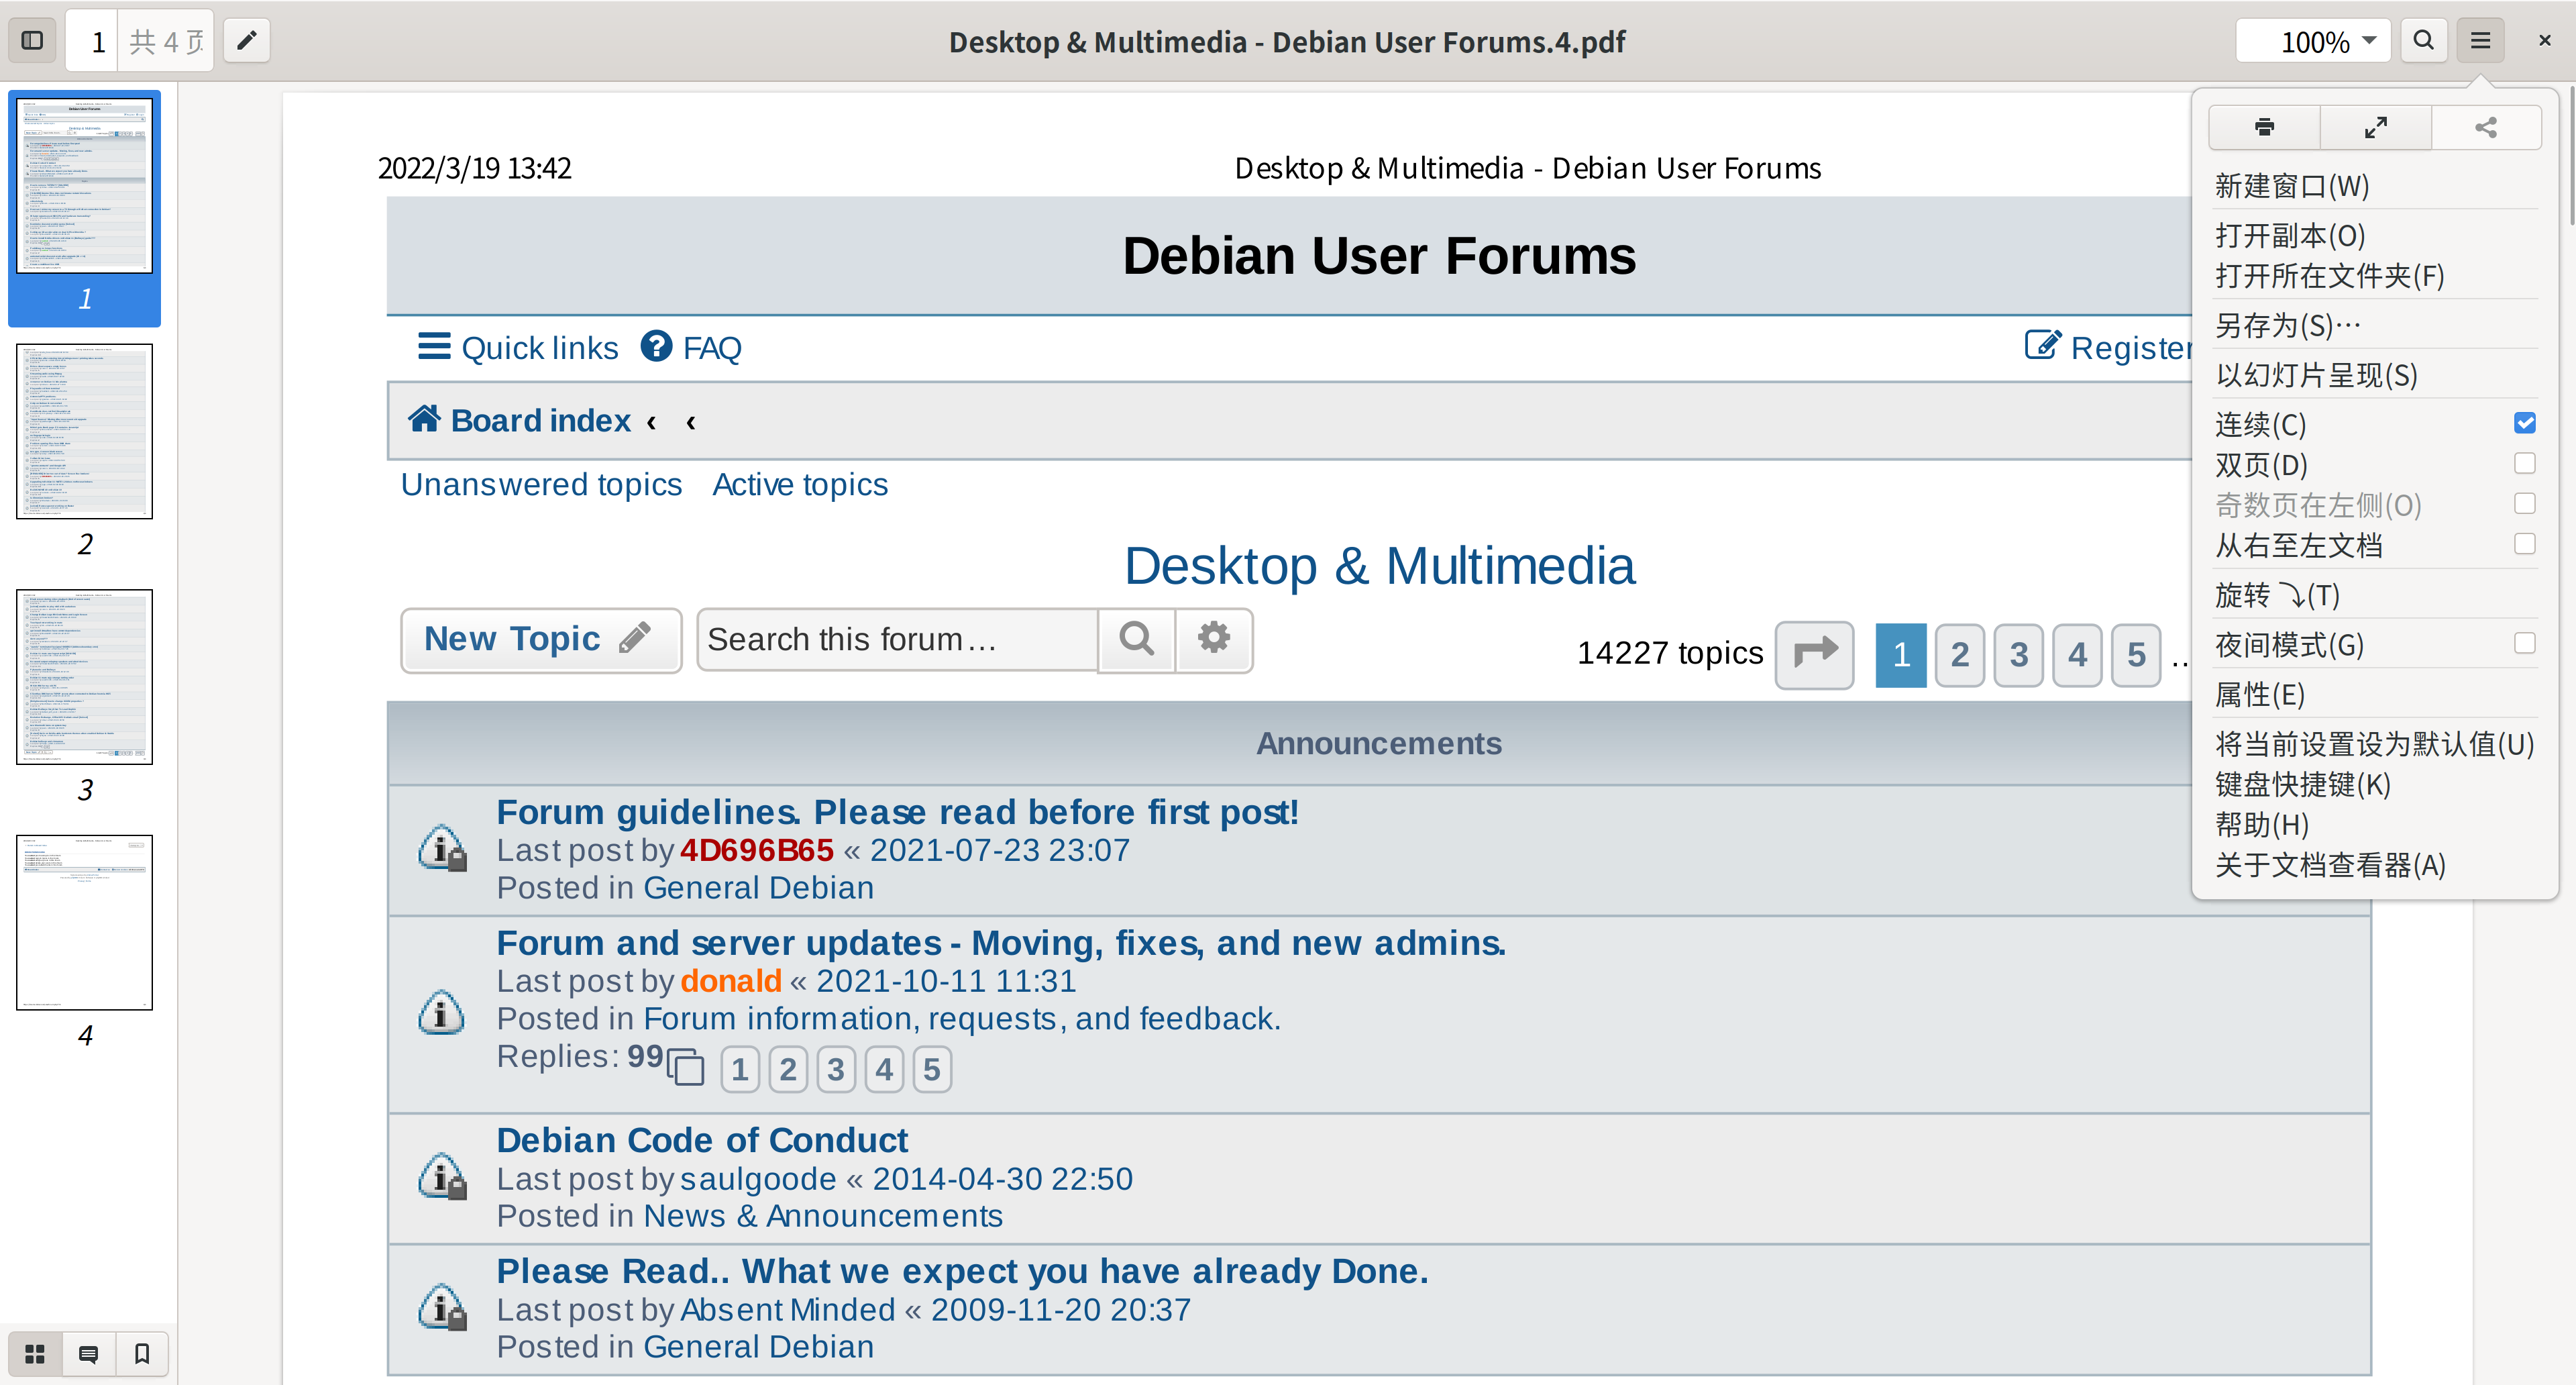Viewport: 2576px width, 1385px height.
Task: Enable 夜间模式(G) night mode checkbox
Action: [x=2524, y=643]
